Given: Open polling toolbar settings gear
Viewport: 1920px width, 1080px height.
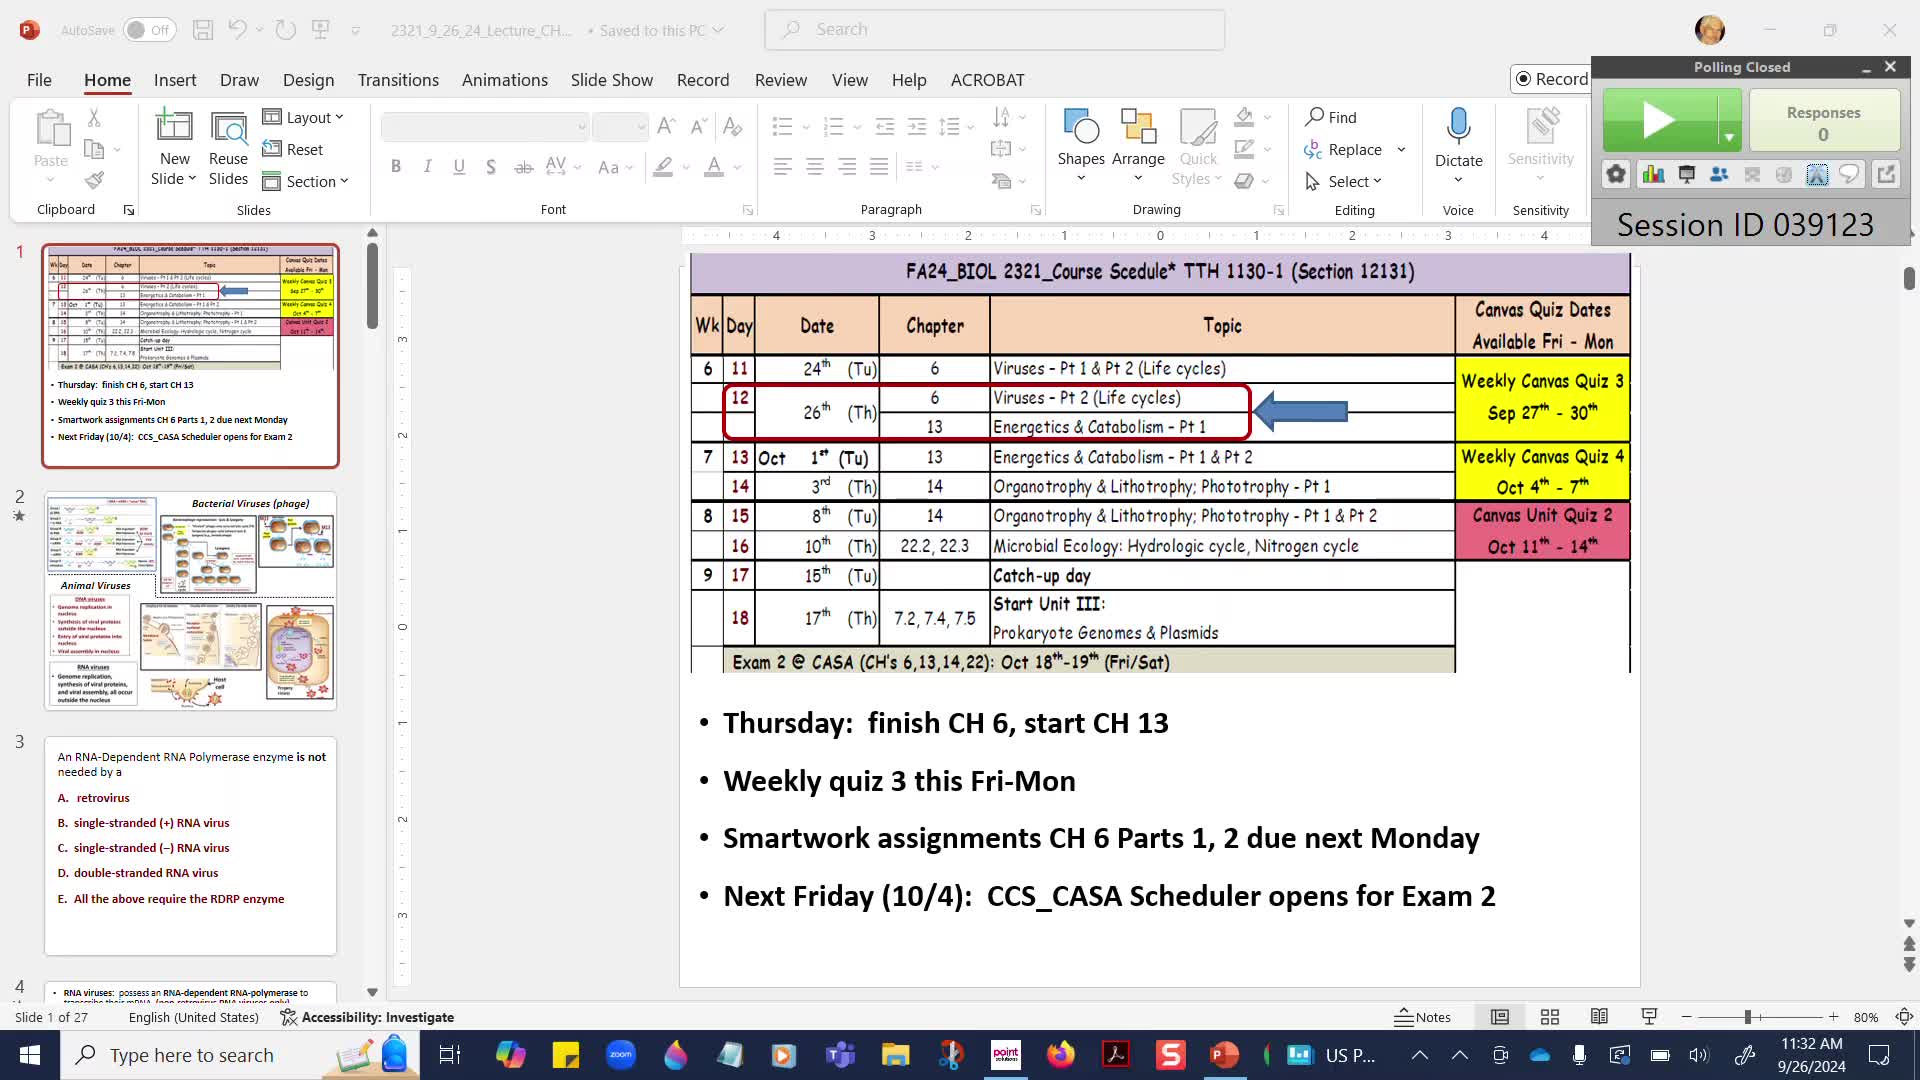Looking at the screenshot, I should click(x=1616, y=175).
